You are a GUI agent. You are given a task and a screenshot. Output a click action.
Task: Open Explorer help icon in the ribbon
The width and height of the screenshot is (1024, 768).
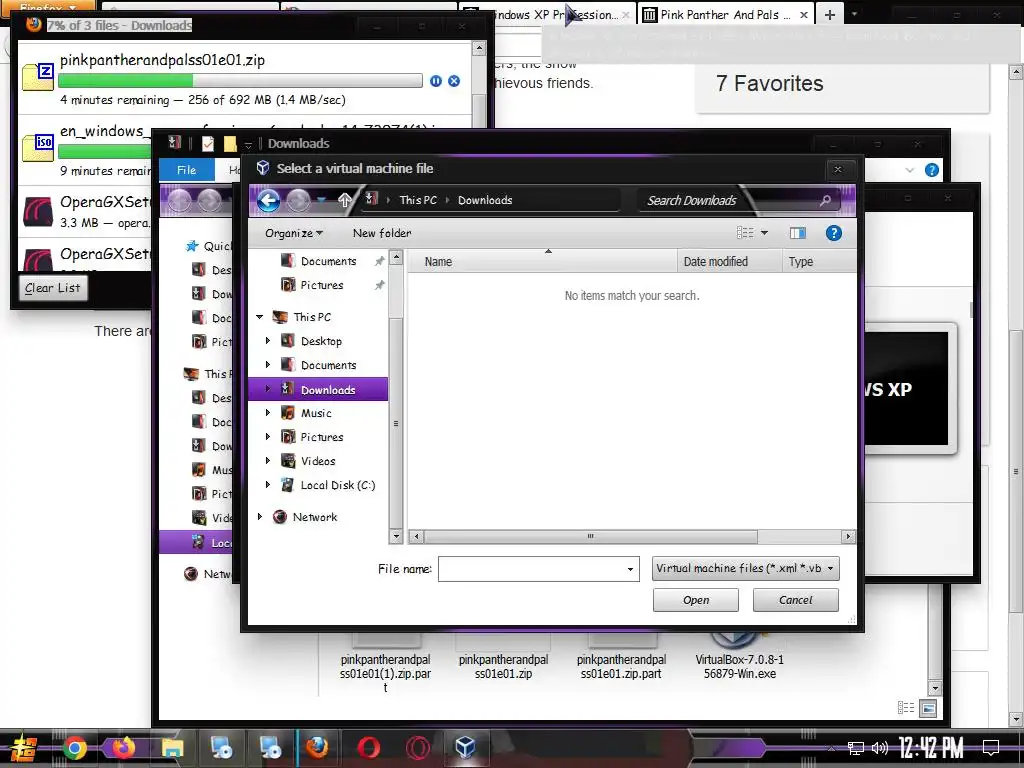point(931,170)
